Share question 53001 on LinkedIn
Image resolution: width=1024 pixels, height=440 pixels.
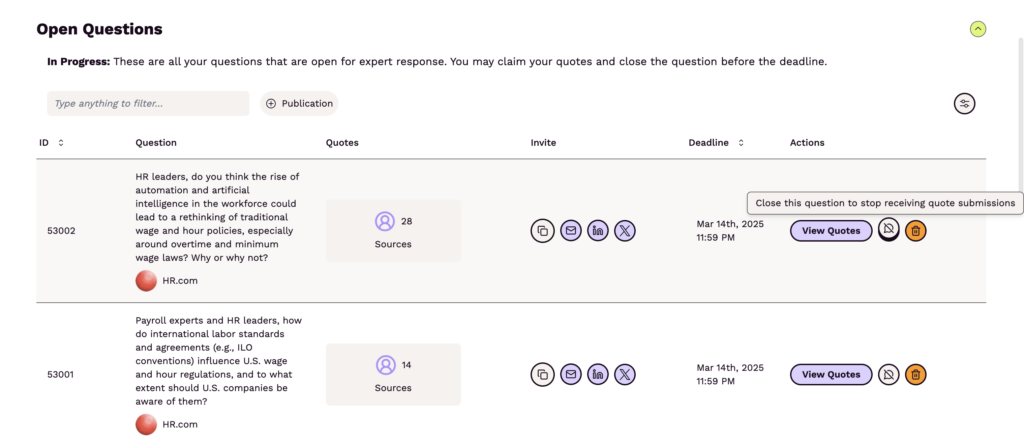tap(598, 375)
